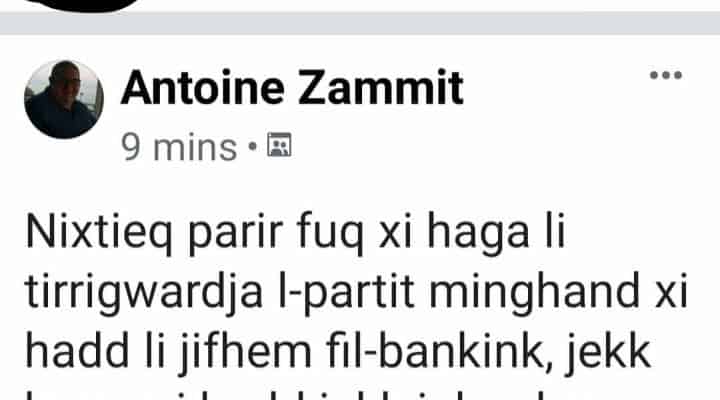Open the three-dot post options menu
Screen dimensions: 720x400
[x=666, y=75]
